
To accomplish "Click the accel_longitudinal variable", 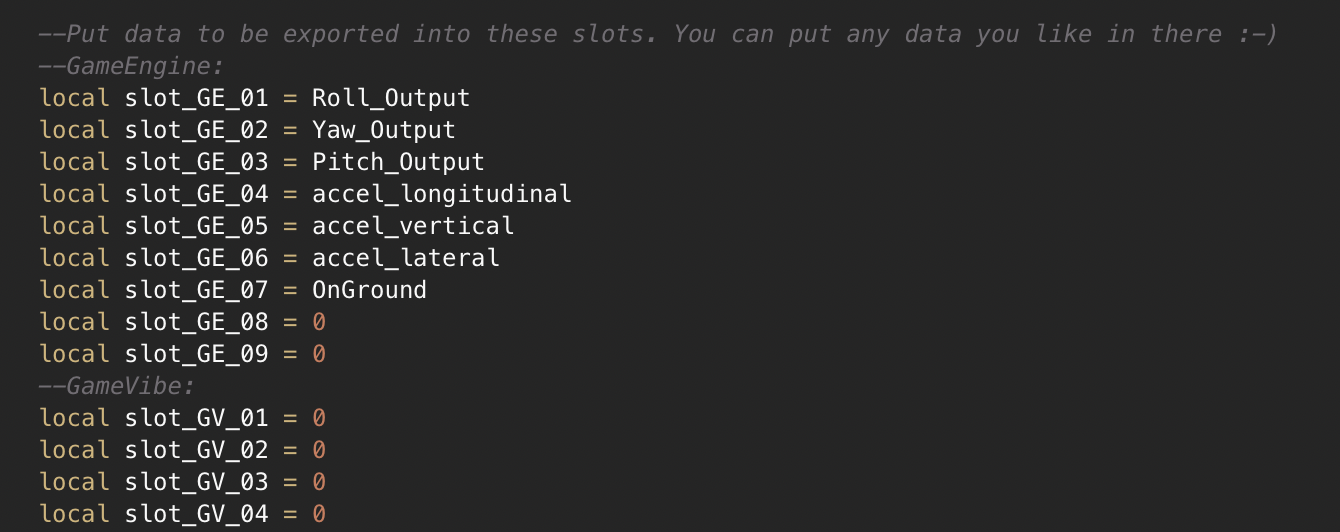I will pos(441,194).
